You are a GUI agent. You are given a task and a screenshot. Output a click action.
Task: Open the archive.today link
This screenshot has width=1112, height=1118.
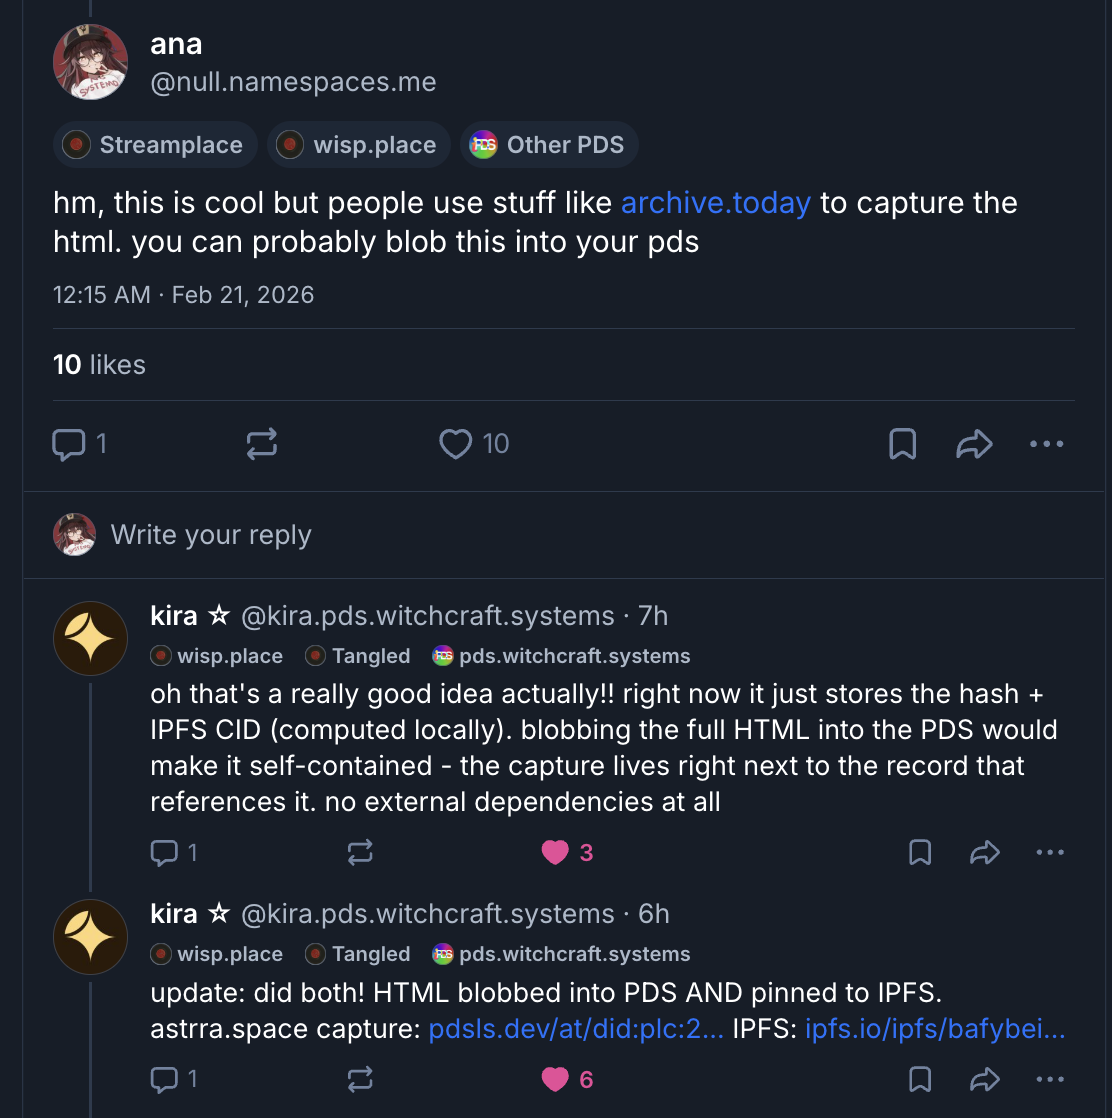[x=715, y=203]
